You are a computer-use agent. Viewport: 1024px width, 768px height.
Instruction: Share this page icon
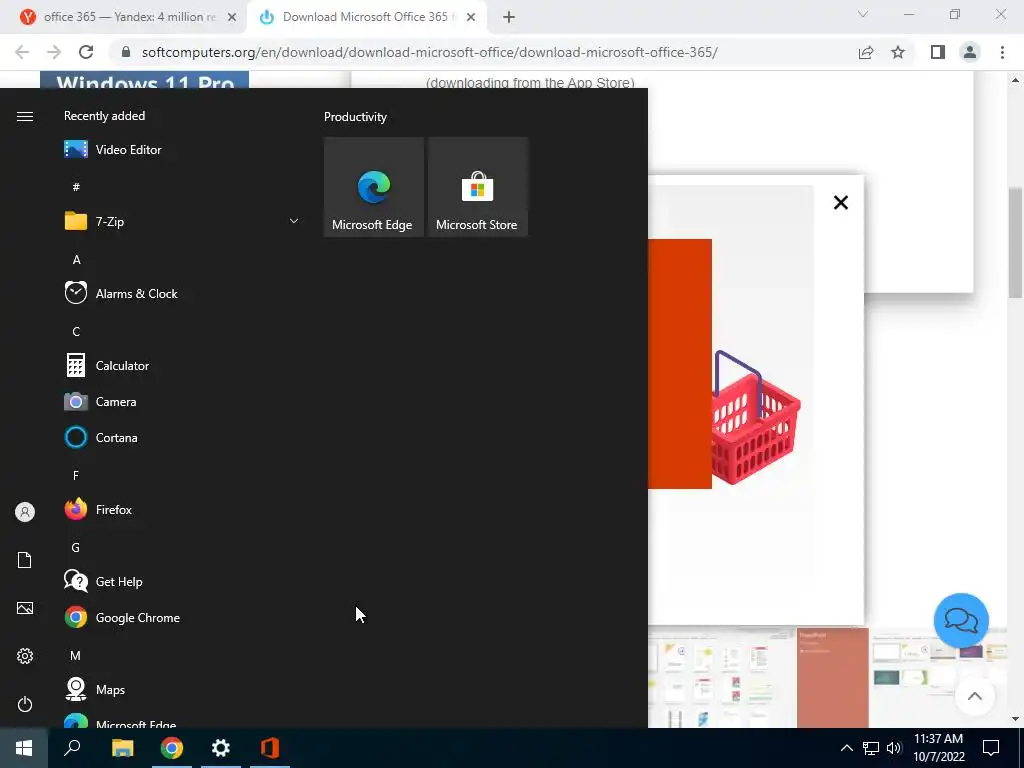pyautogui.click(x=866, y=52)
